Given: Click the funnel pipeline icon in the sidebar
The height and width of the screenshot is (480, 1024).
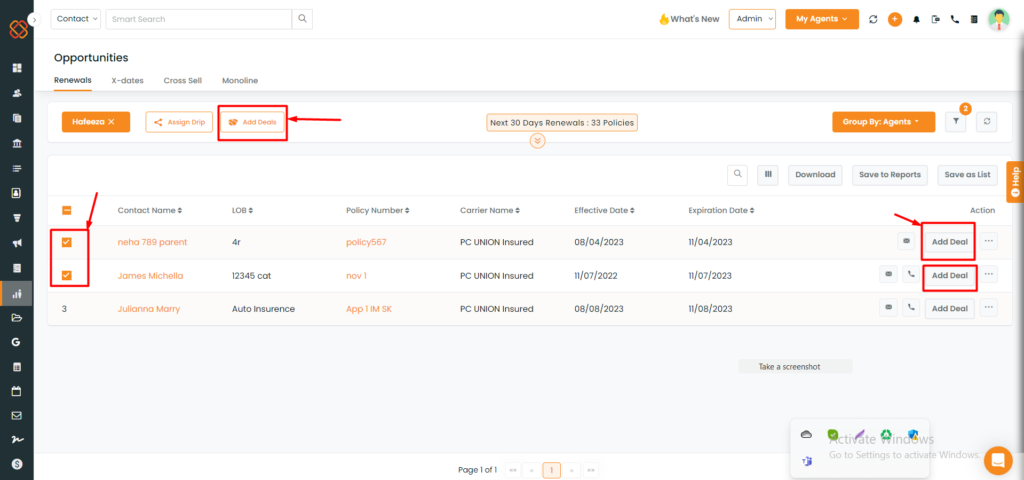Looking at the screenshot, I should tap(17, 217).
